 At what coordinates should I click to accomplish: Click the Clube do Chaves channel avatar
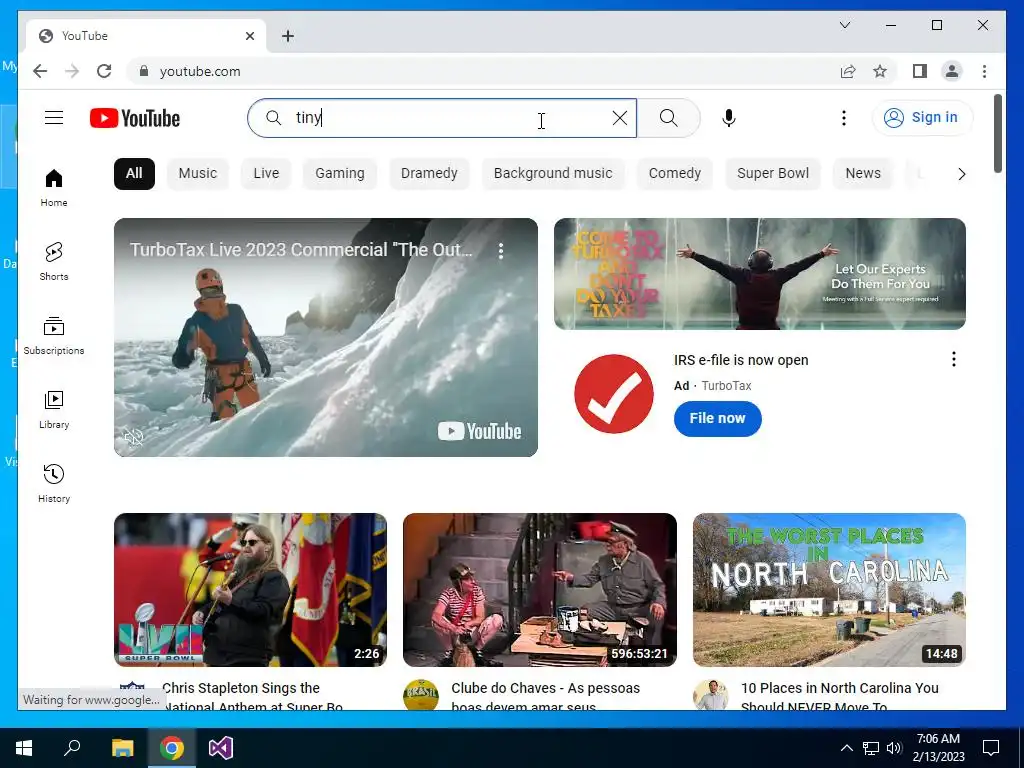click(421, 696)
